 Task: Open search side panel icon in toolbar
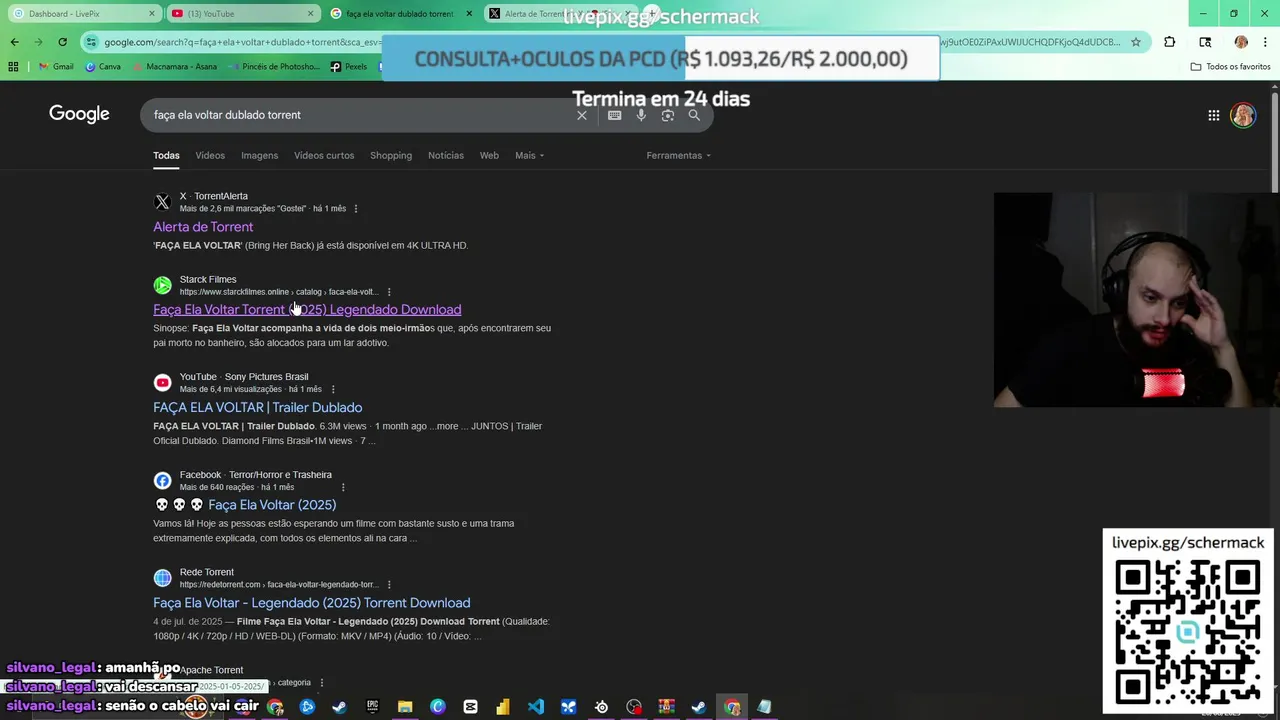click(x=1205, y=42)
